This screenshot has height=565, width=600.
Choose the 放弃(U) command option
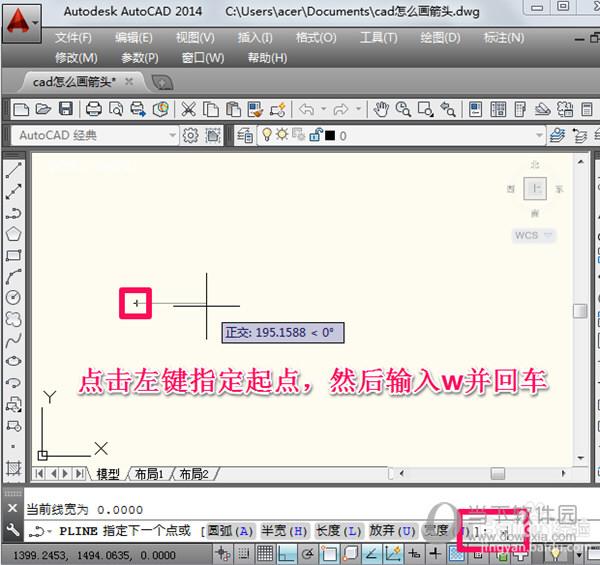click(x=393, y=531)
